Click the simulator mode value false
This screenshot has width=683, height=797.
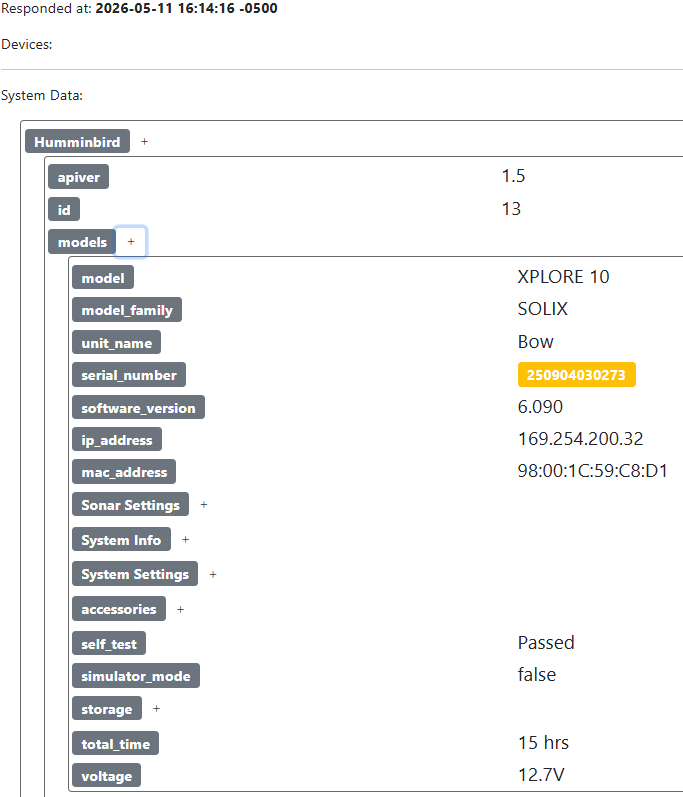(537, 675)
